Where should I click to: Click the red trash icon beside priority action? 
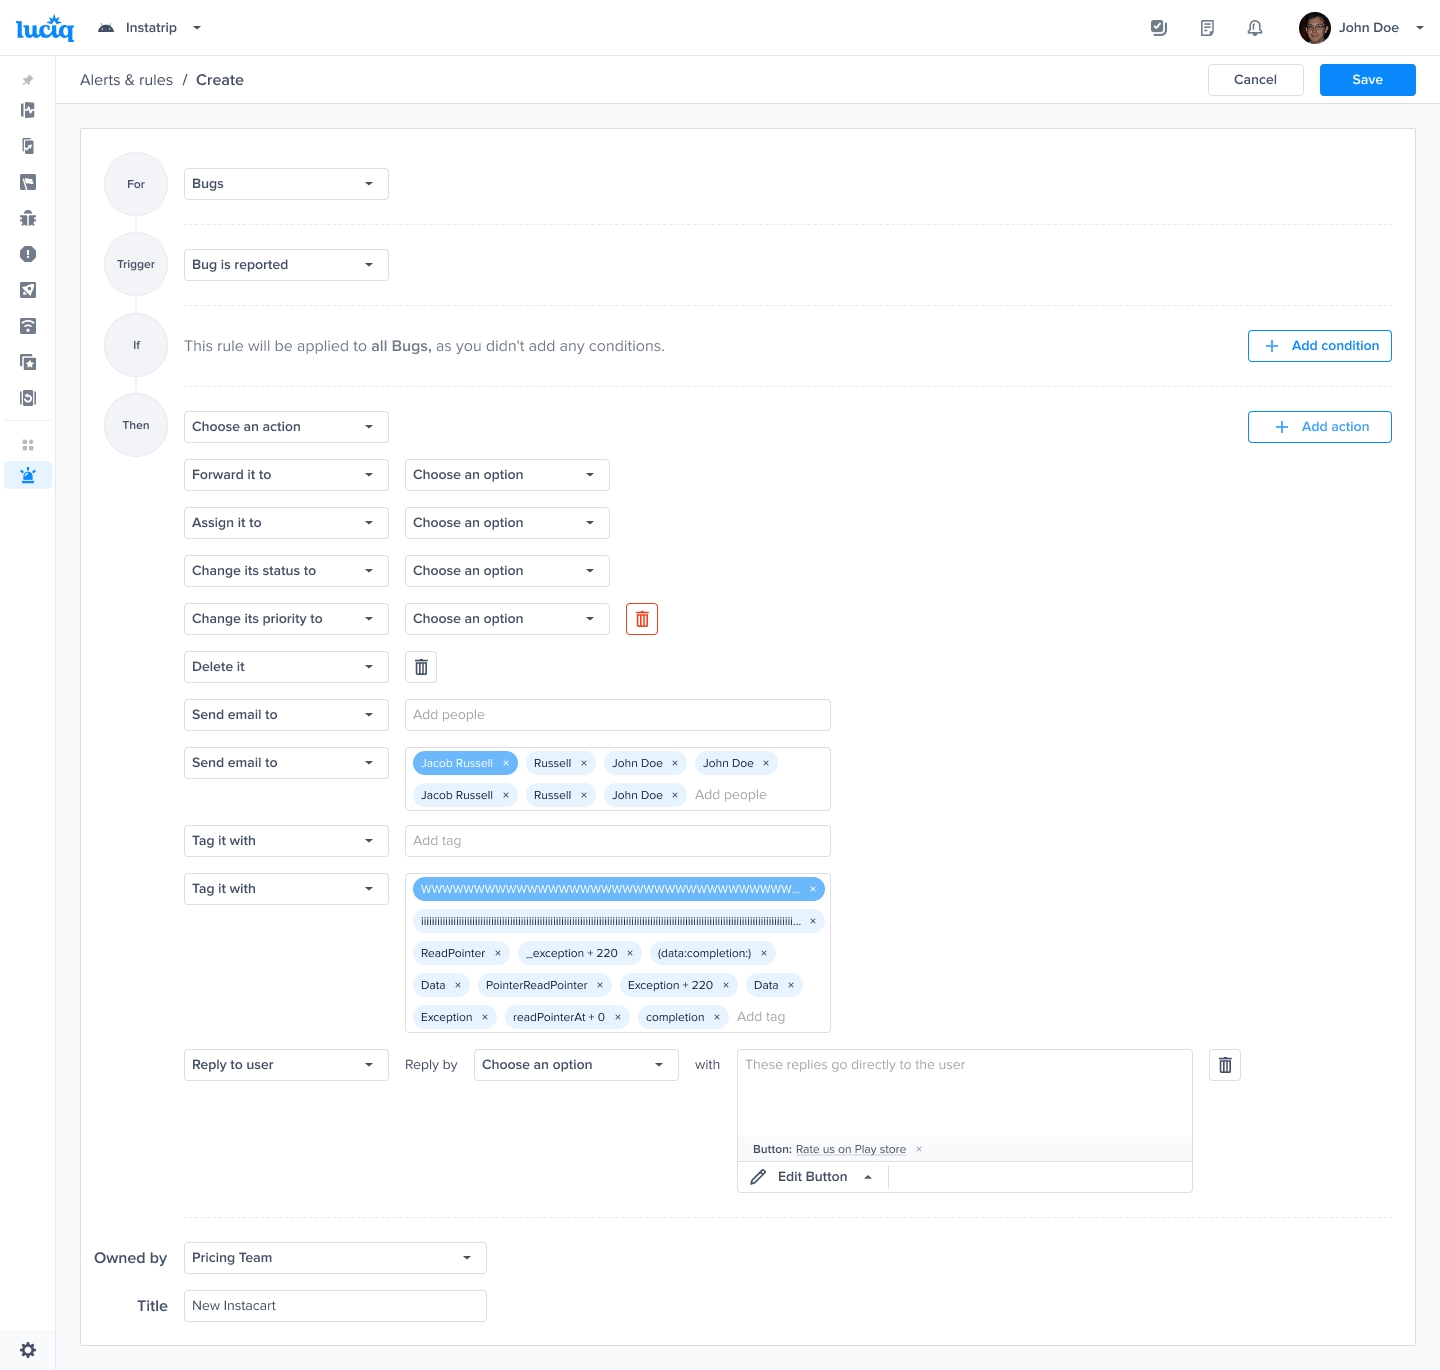coord(642,619)
